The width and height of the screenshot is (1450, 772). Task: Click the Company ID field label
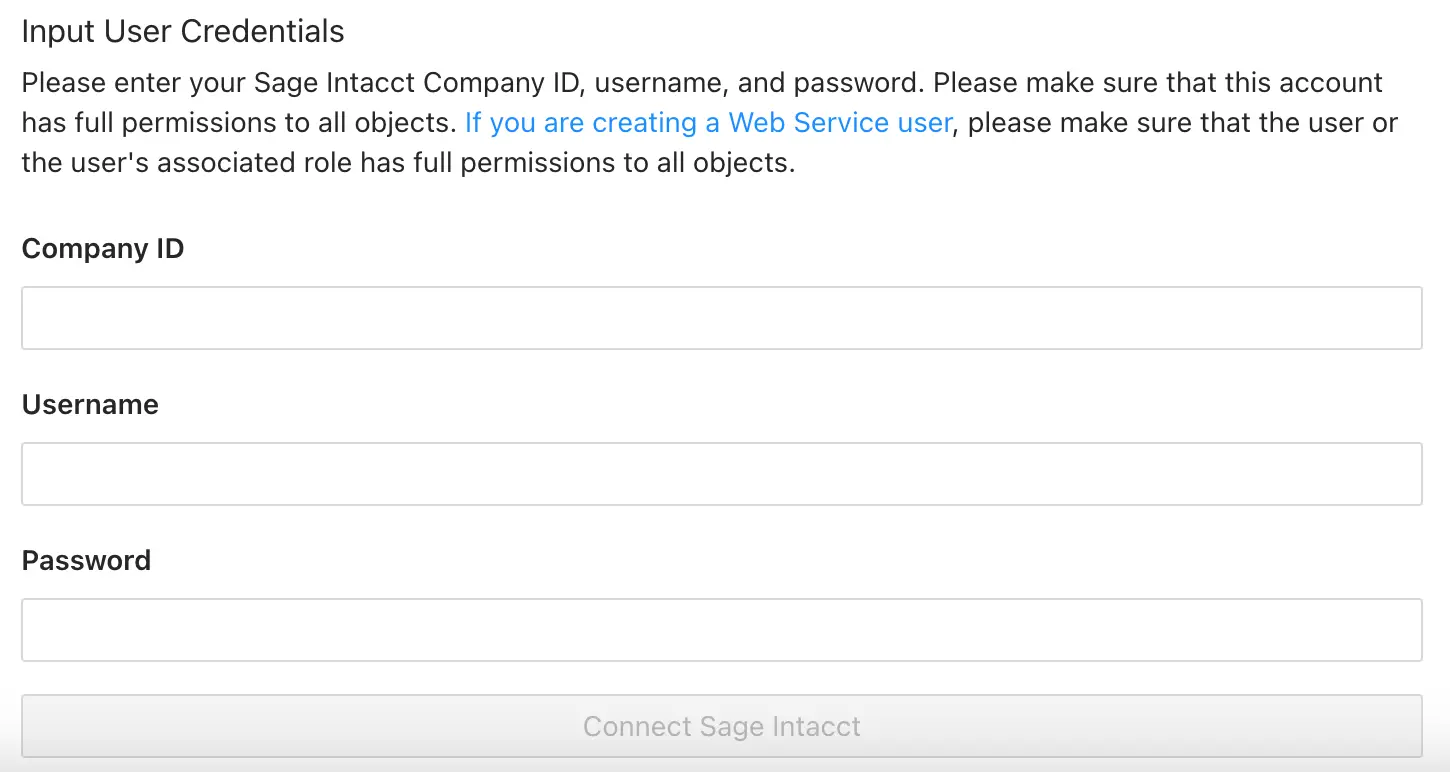(103, 248)
